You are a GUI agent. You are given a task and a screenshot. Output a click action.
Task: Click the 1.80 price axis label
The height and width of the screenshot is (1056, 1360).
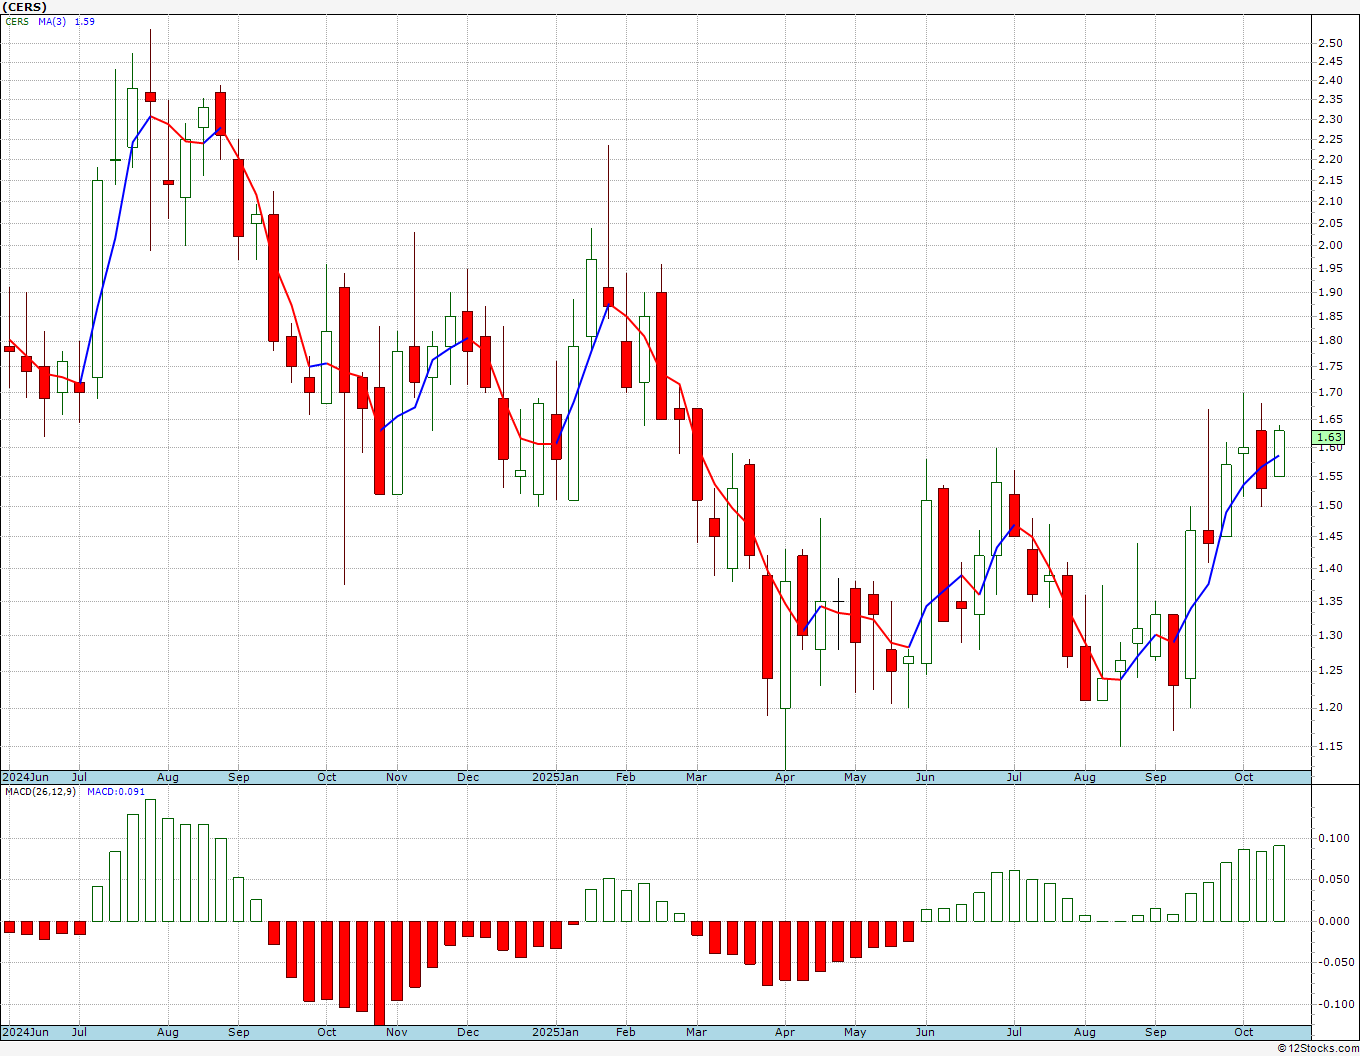pyautogui.click(x=1330, y=340)
